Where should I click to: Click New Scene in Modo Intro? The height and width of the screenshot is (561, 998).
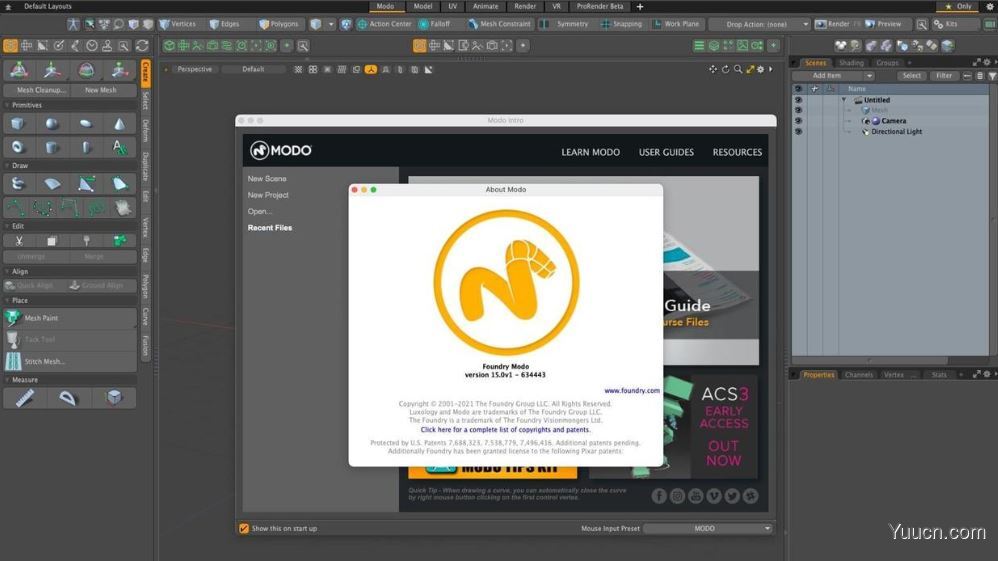pos(267,179)
